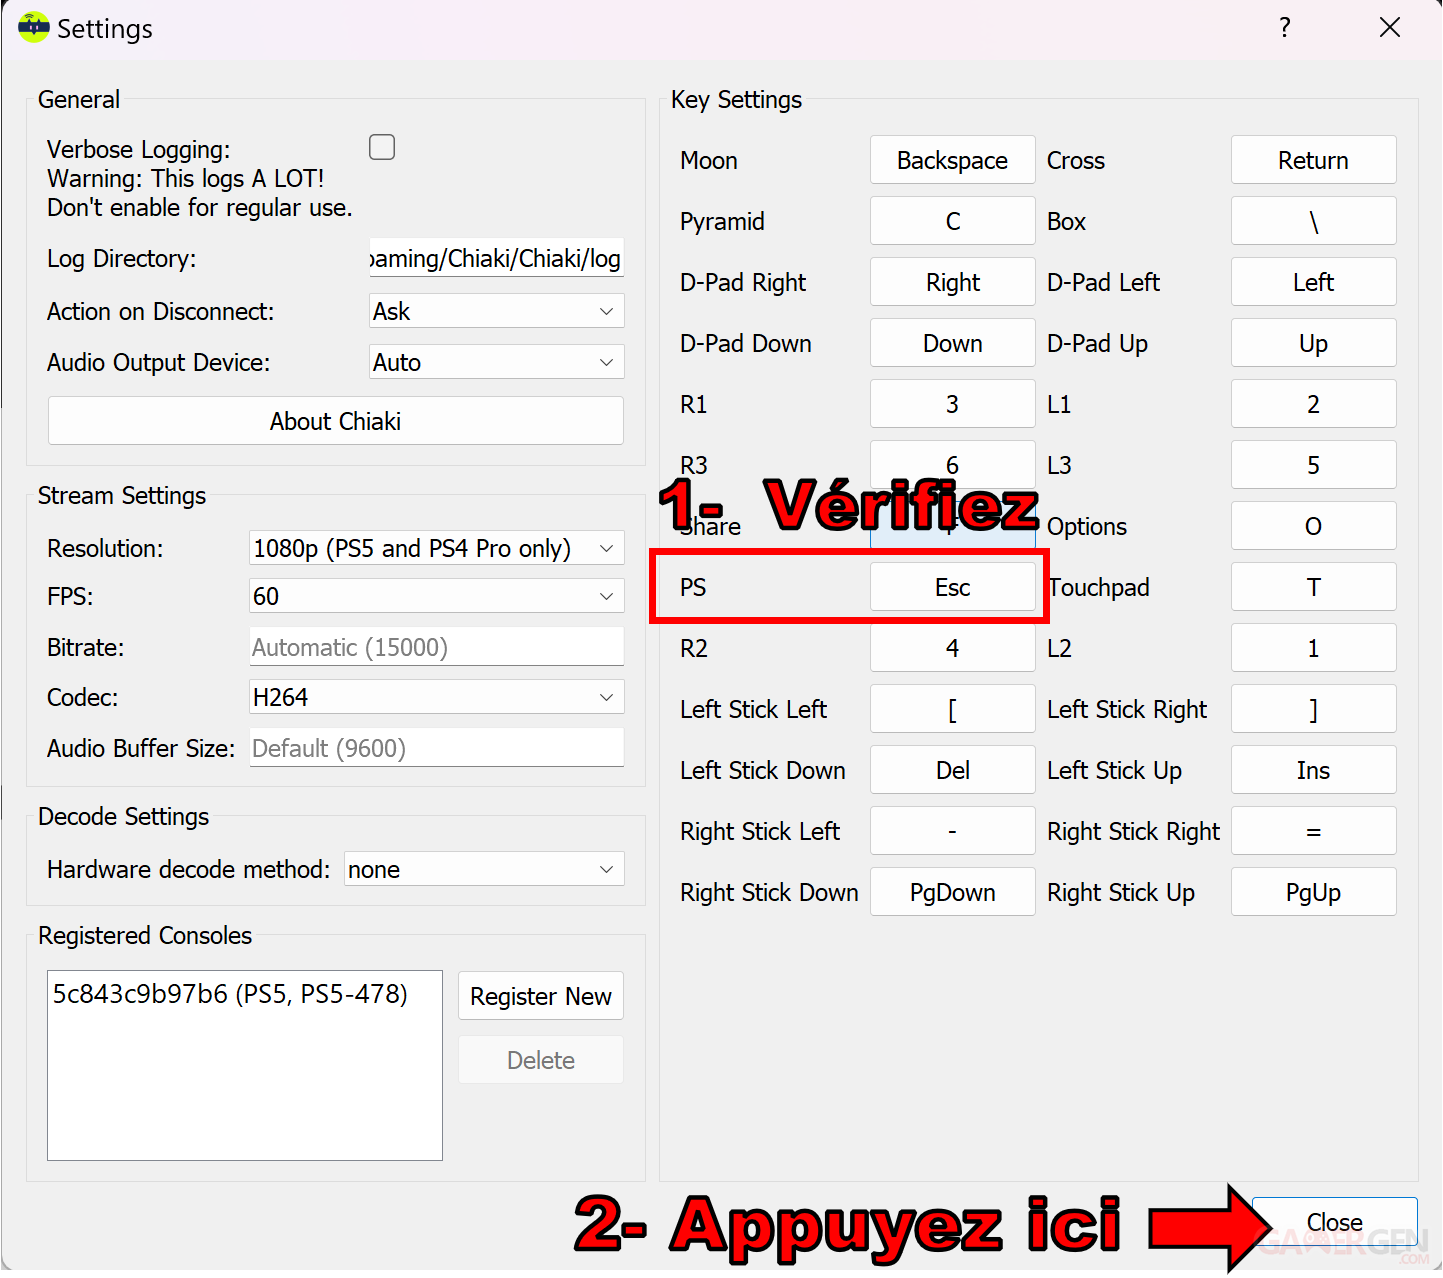The width and height of the screenshot is (1443, 1278).
Task: Click the Moon binding Backspace button
Action: pos(953,160)
